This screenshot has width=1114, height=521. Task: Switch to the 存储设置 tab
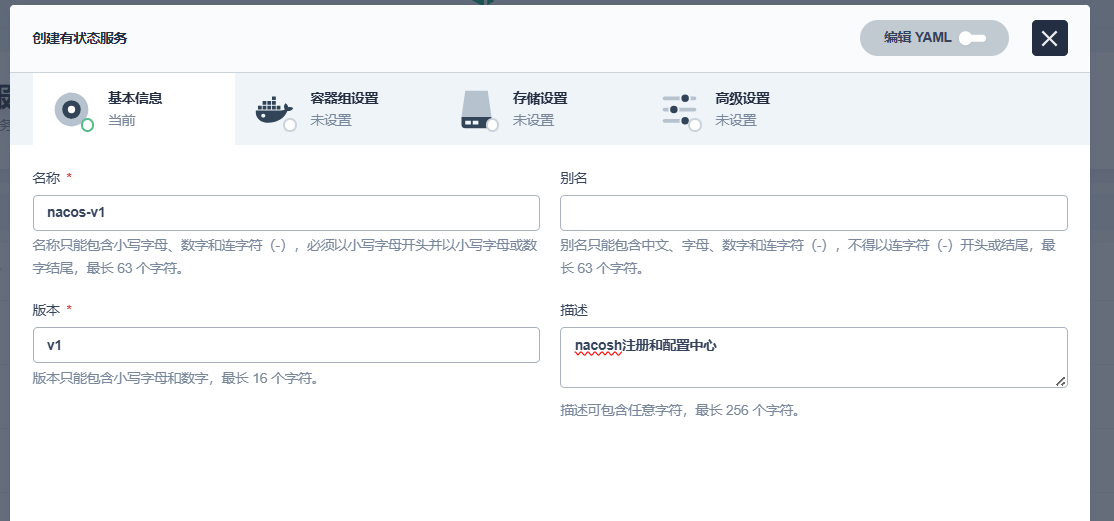[x=540, y=99]
